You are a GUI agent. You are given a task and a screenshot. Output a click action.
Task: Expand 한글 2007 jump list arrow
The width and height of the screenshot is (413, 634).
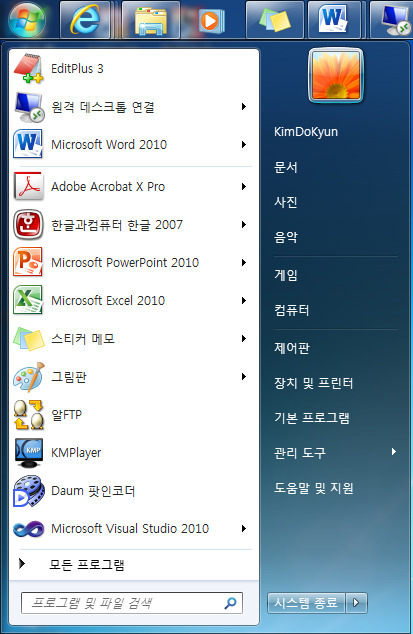point(244,224)
